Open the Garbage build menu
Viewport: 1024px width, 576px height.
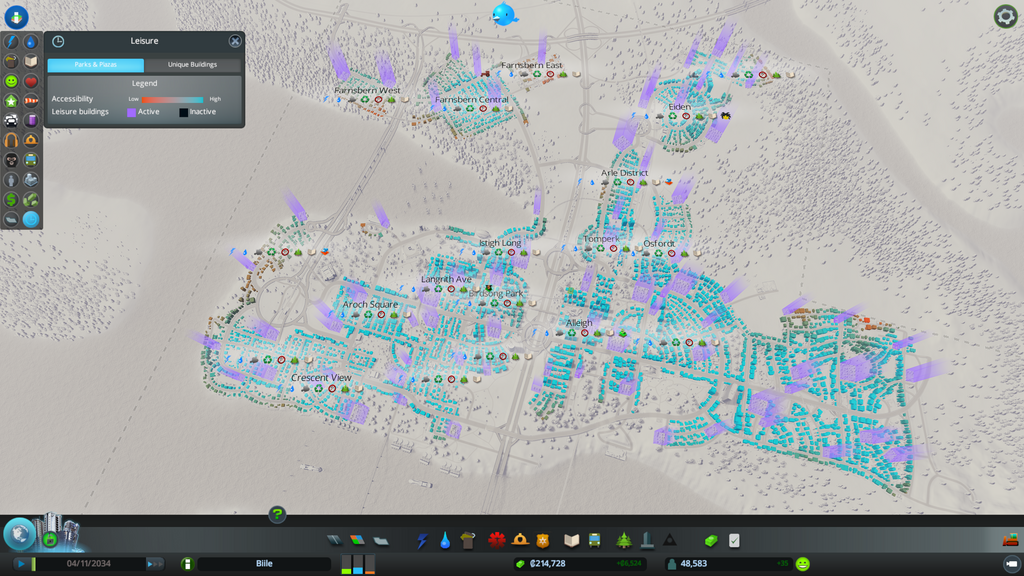tap(468, 540)
